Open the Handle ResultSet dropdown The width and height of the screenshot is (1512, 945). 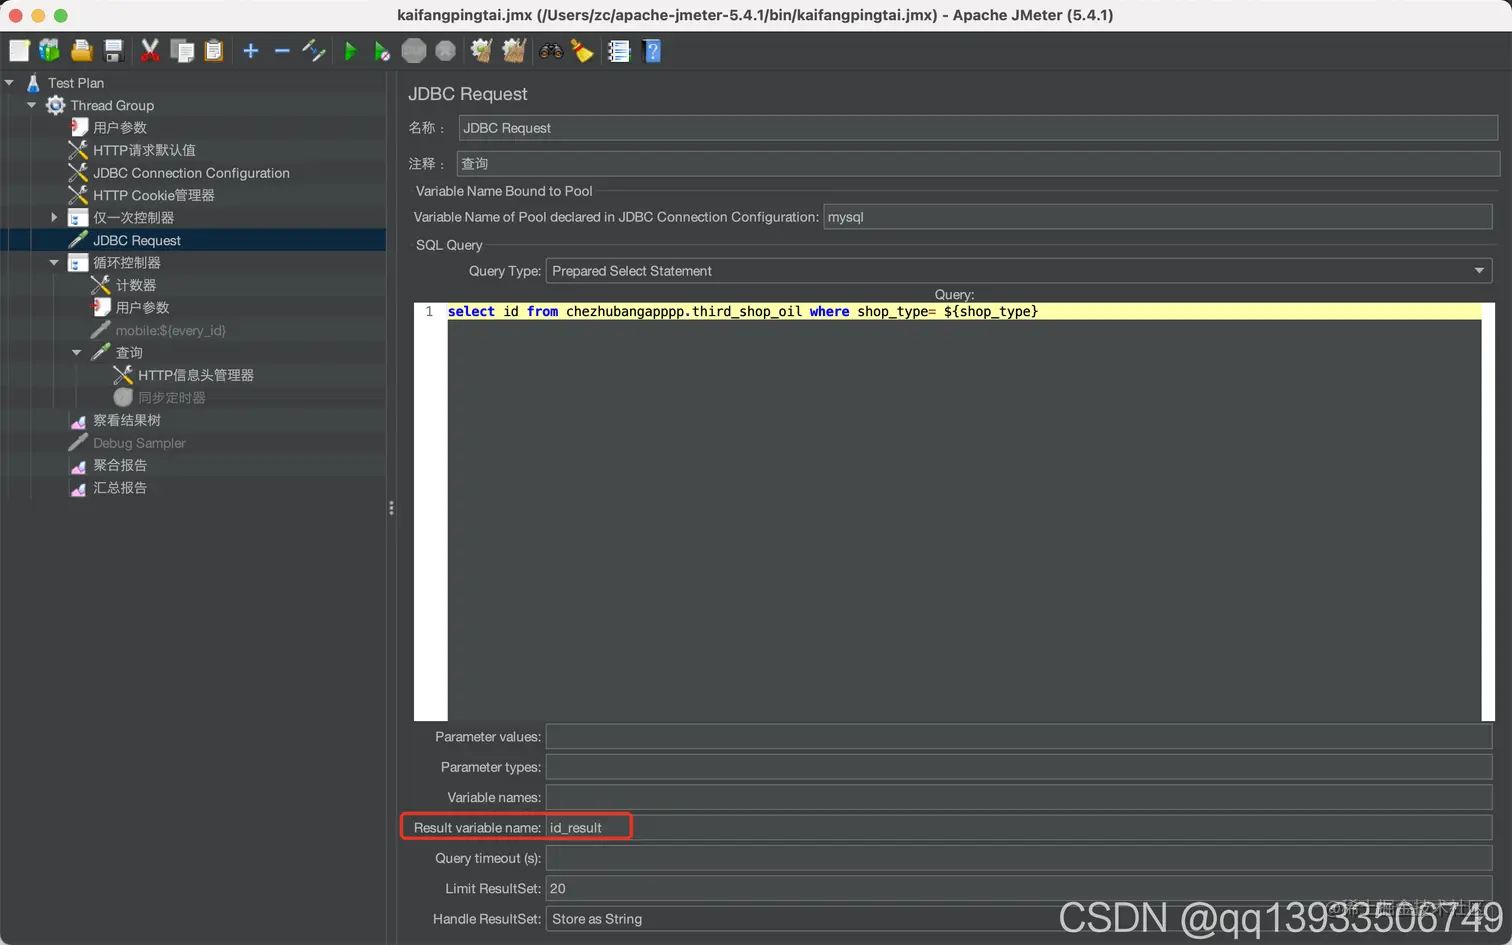(1019, 919)
